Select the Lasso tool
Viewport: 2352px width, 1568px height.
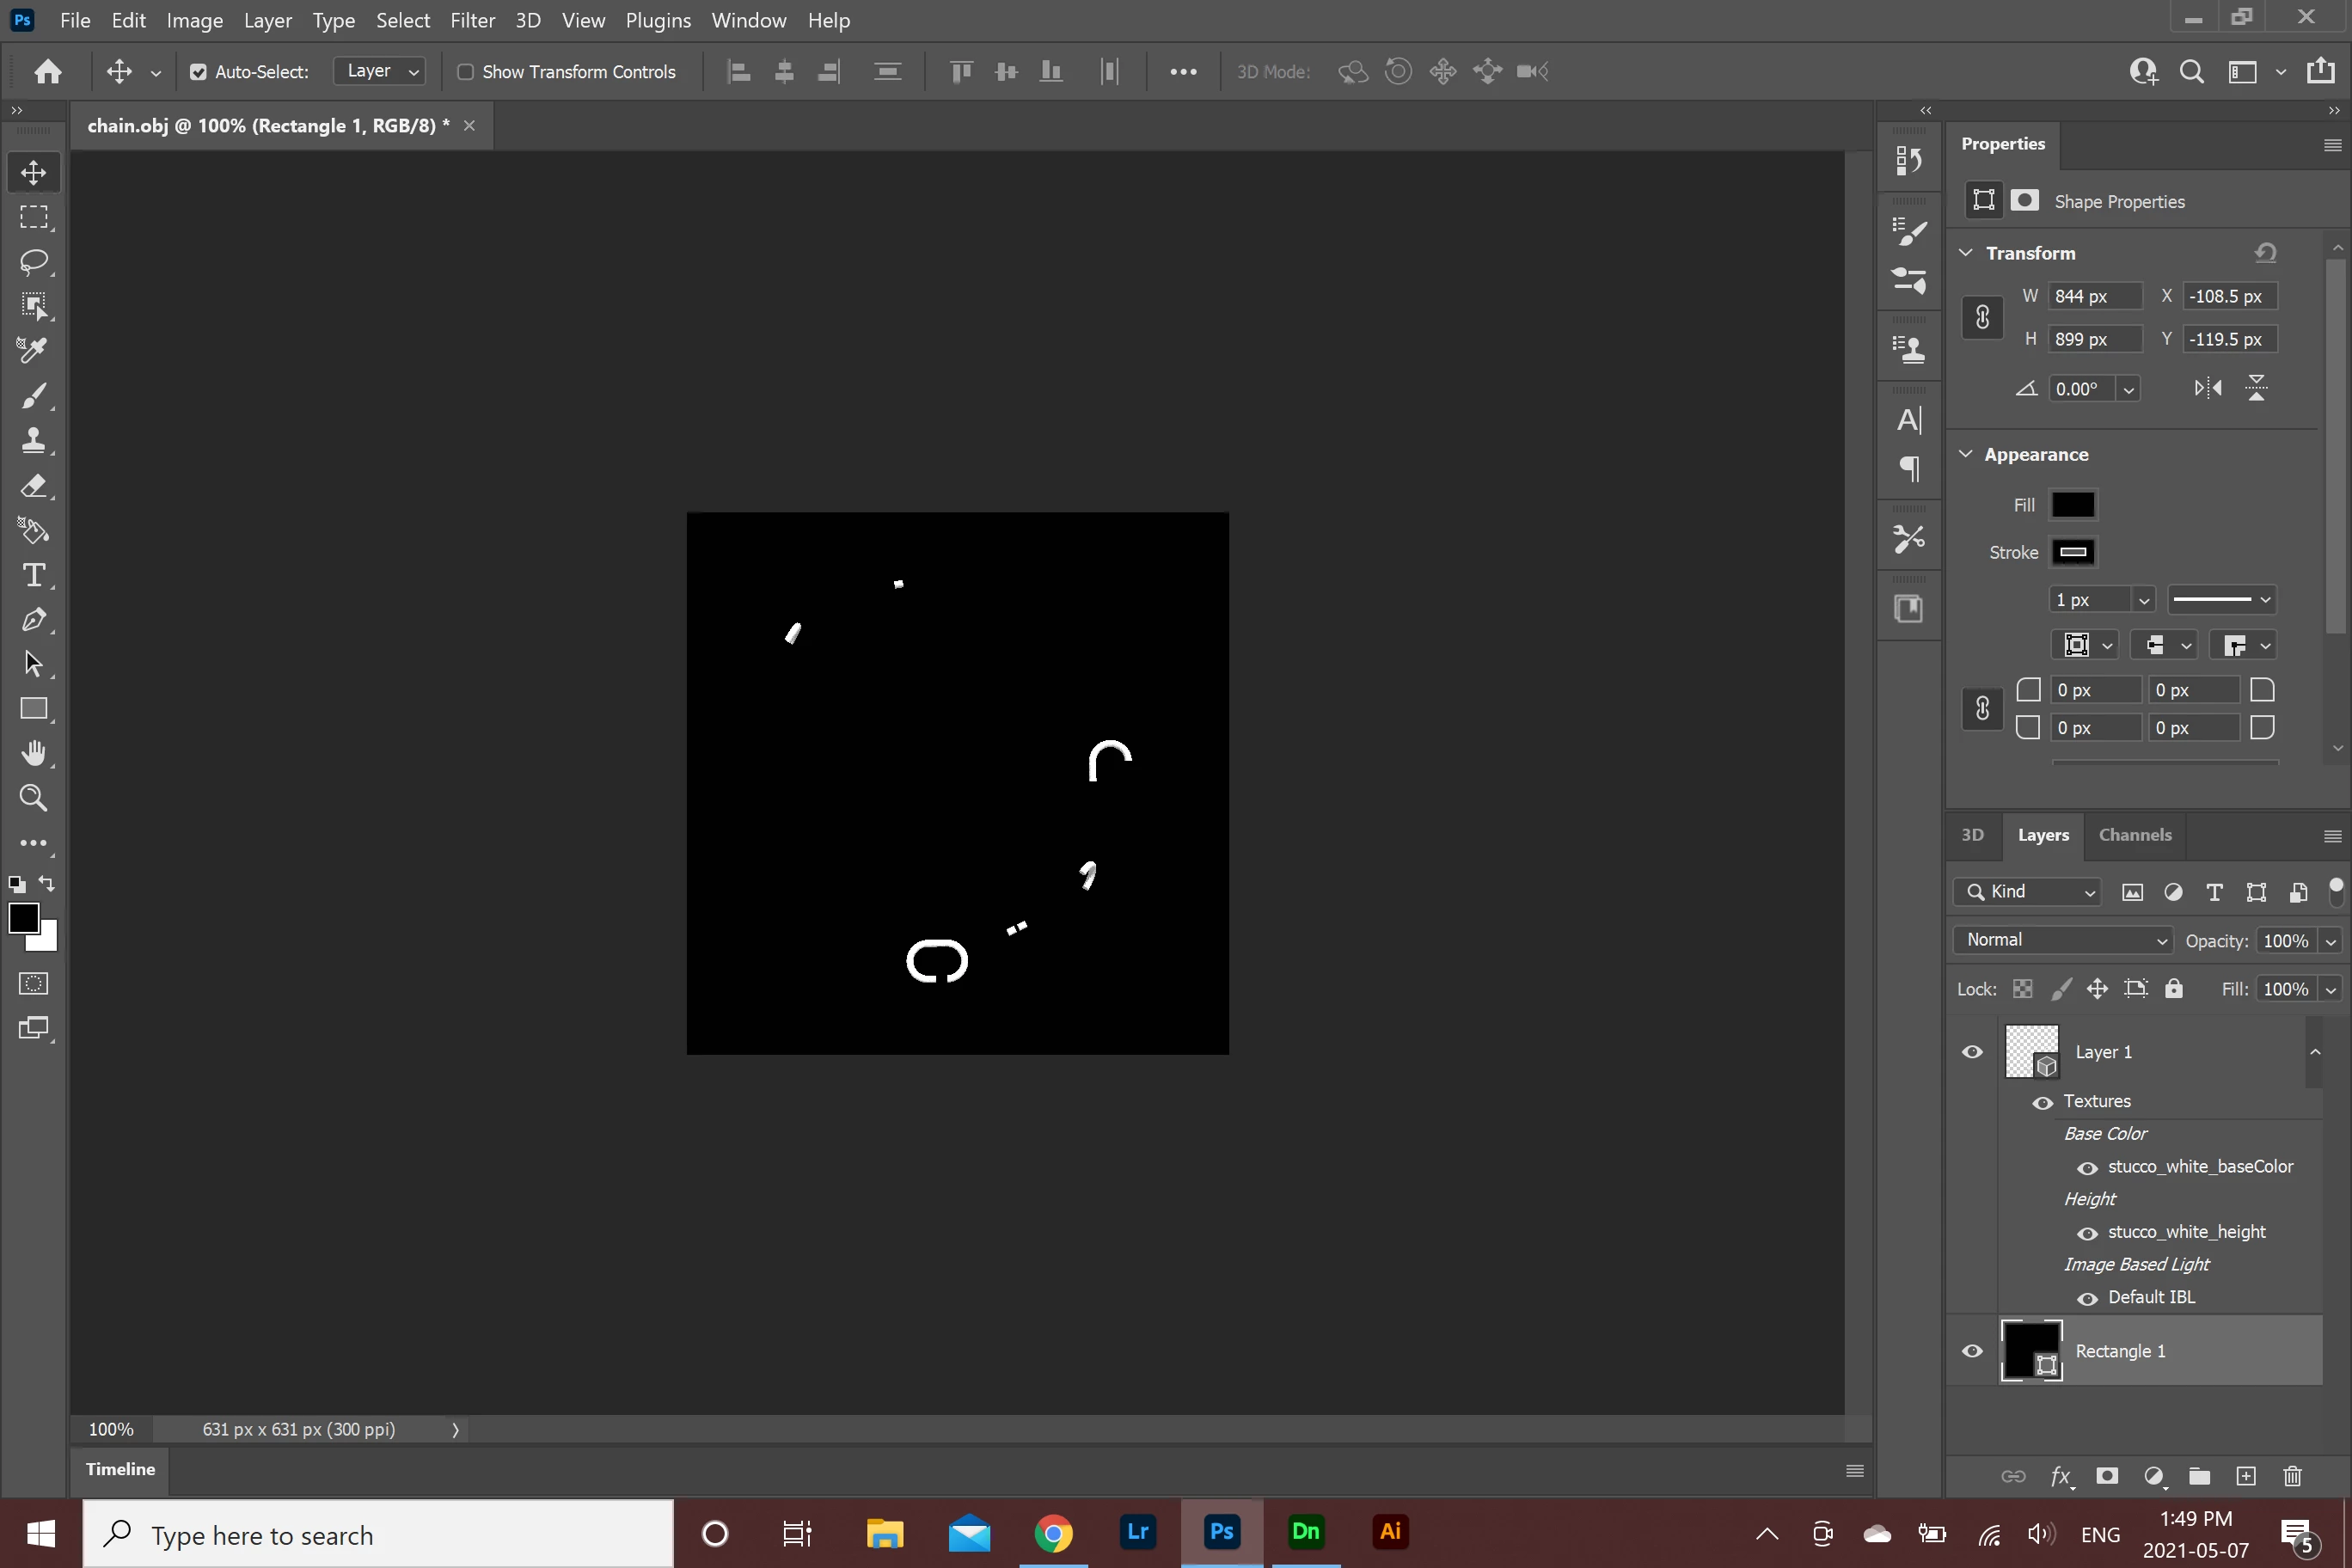[33, 262]
